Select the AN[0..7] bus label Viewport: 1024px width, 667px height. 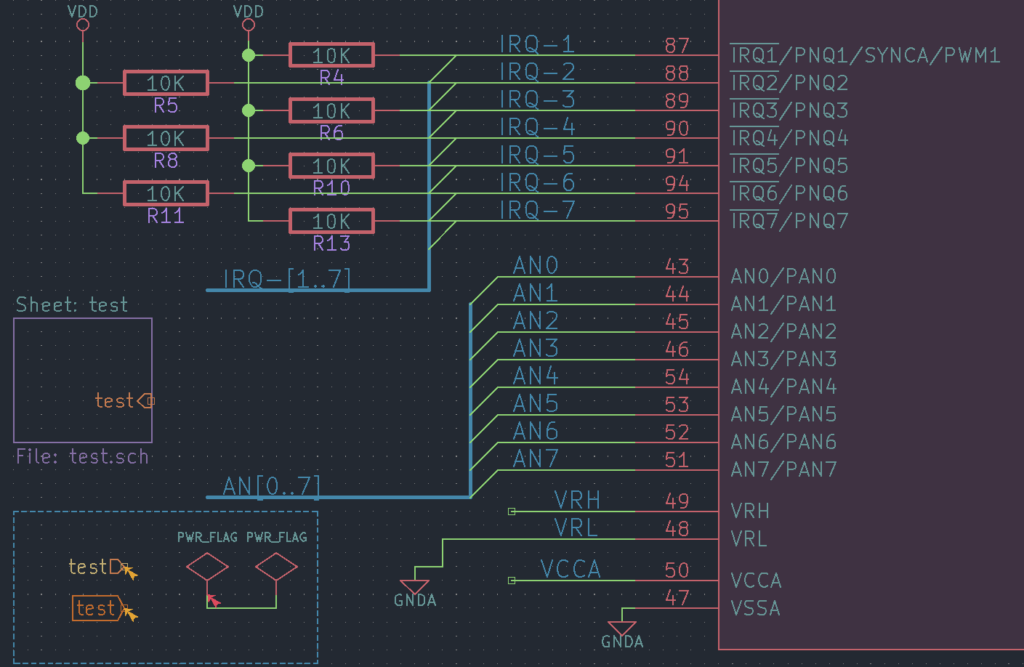273,486
